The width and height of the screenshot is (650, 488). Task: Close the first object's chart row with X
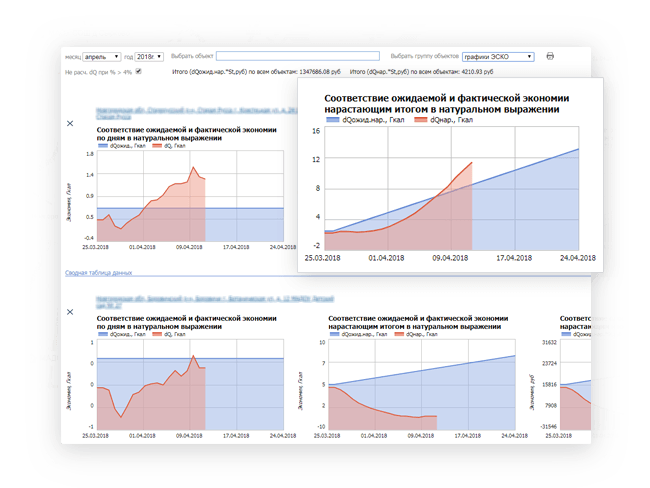coord(70,123)
